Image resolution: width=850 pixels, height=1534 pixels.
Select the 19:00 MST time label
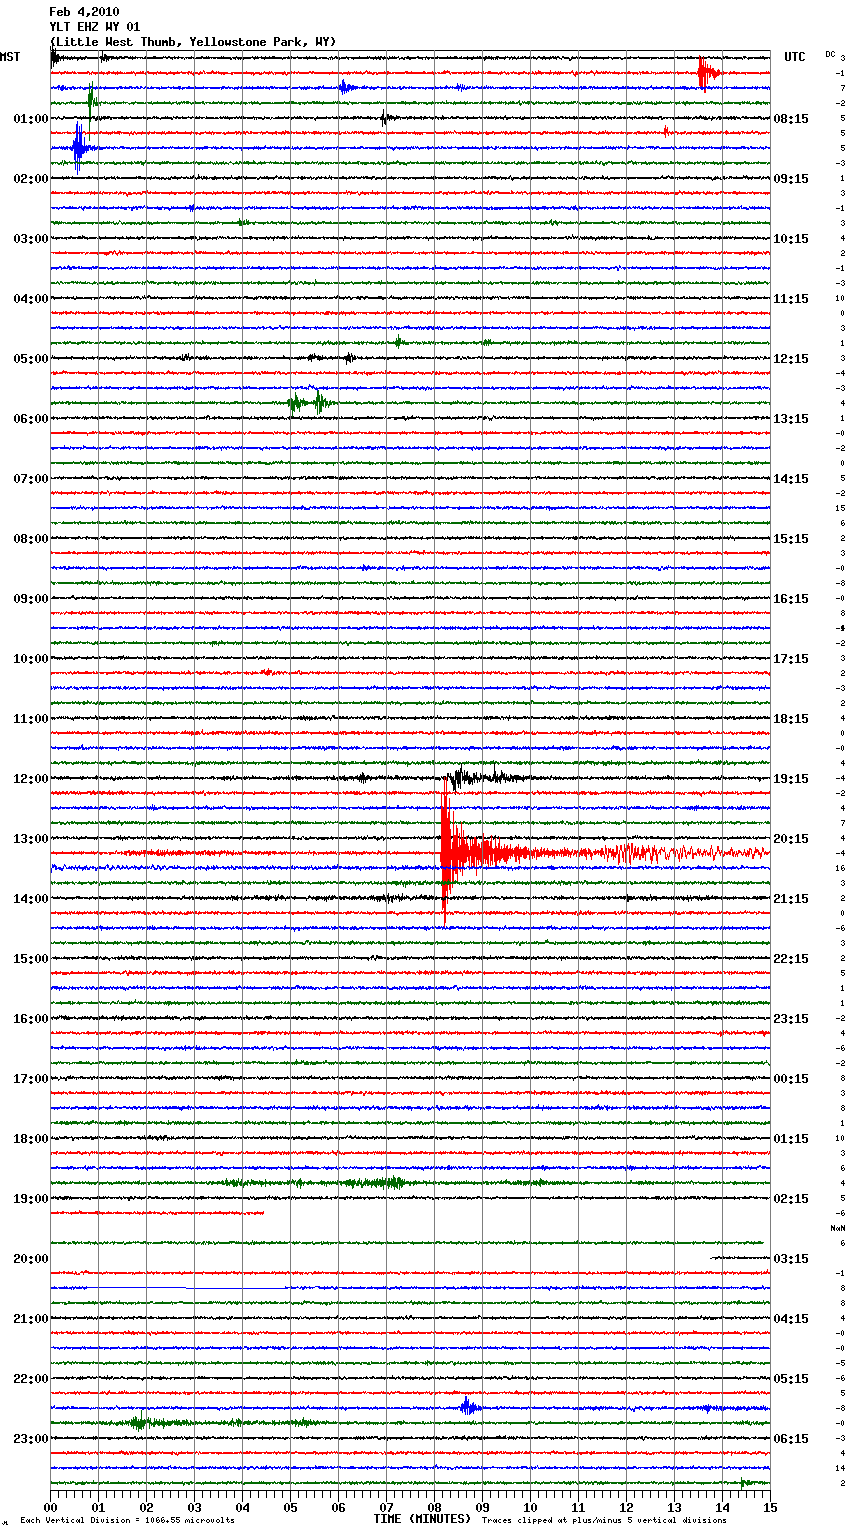click(31, 1199)
